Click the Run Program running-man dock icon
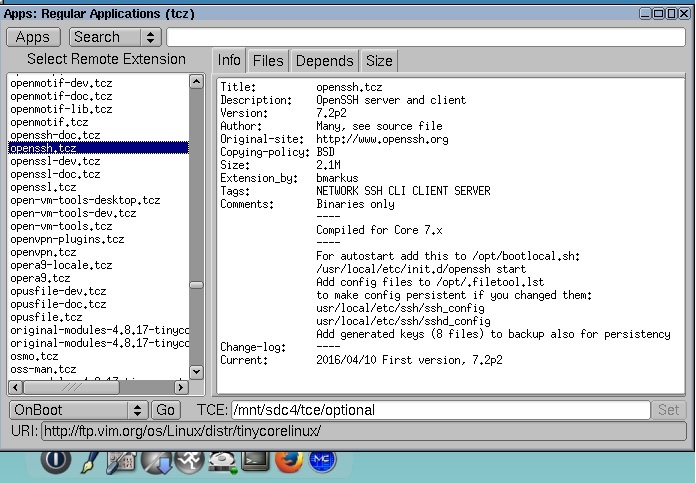696x483 pixels. tap(189, 462)
